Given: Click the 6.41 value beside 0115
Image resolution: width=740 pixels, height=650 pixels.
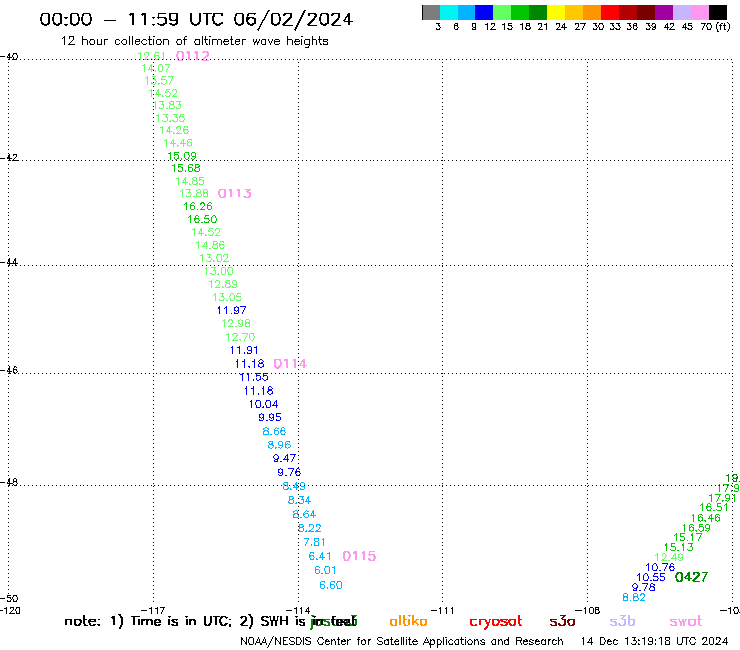Looking at the screenshot, I should tap(320, 556).
